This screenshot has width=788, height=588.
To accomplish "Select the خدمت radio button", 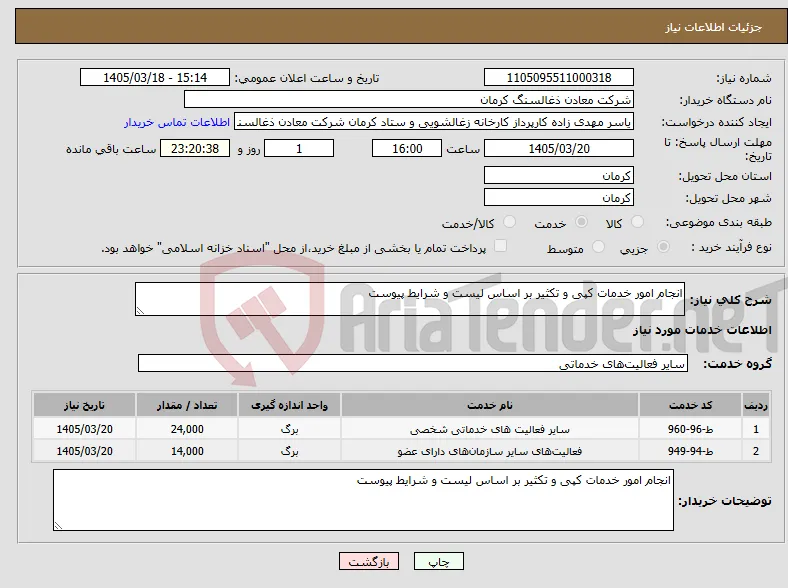I will (581, 222).
